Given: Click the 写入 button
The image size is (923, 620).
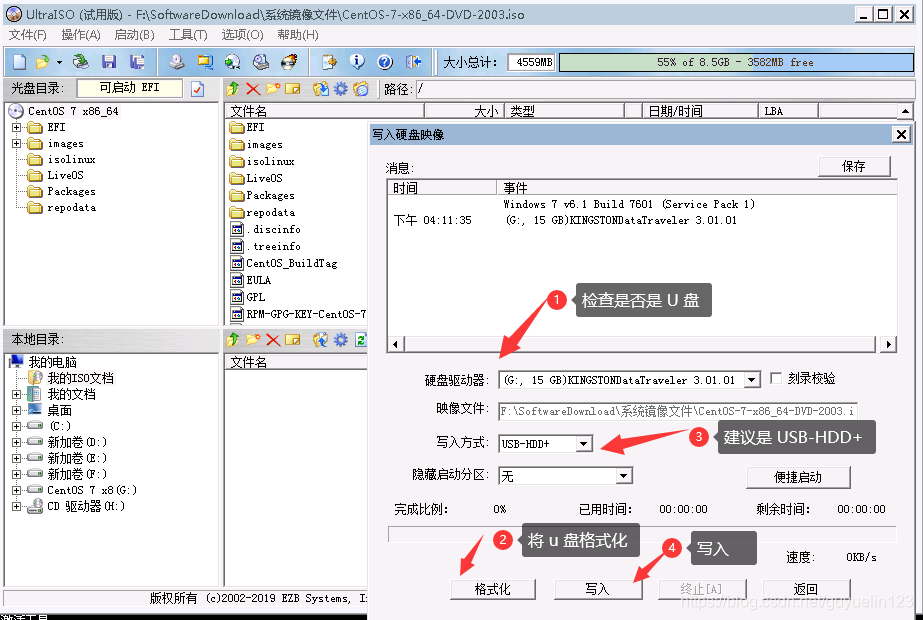Looking at the screenshot, I should click(x=597, y=589).
